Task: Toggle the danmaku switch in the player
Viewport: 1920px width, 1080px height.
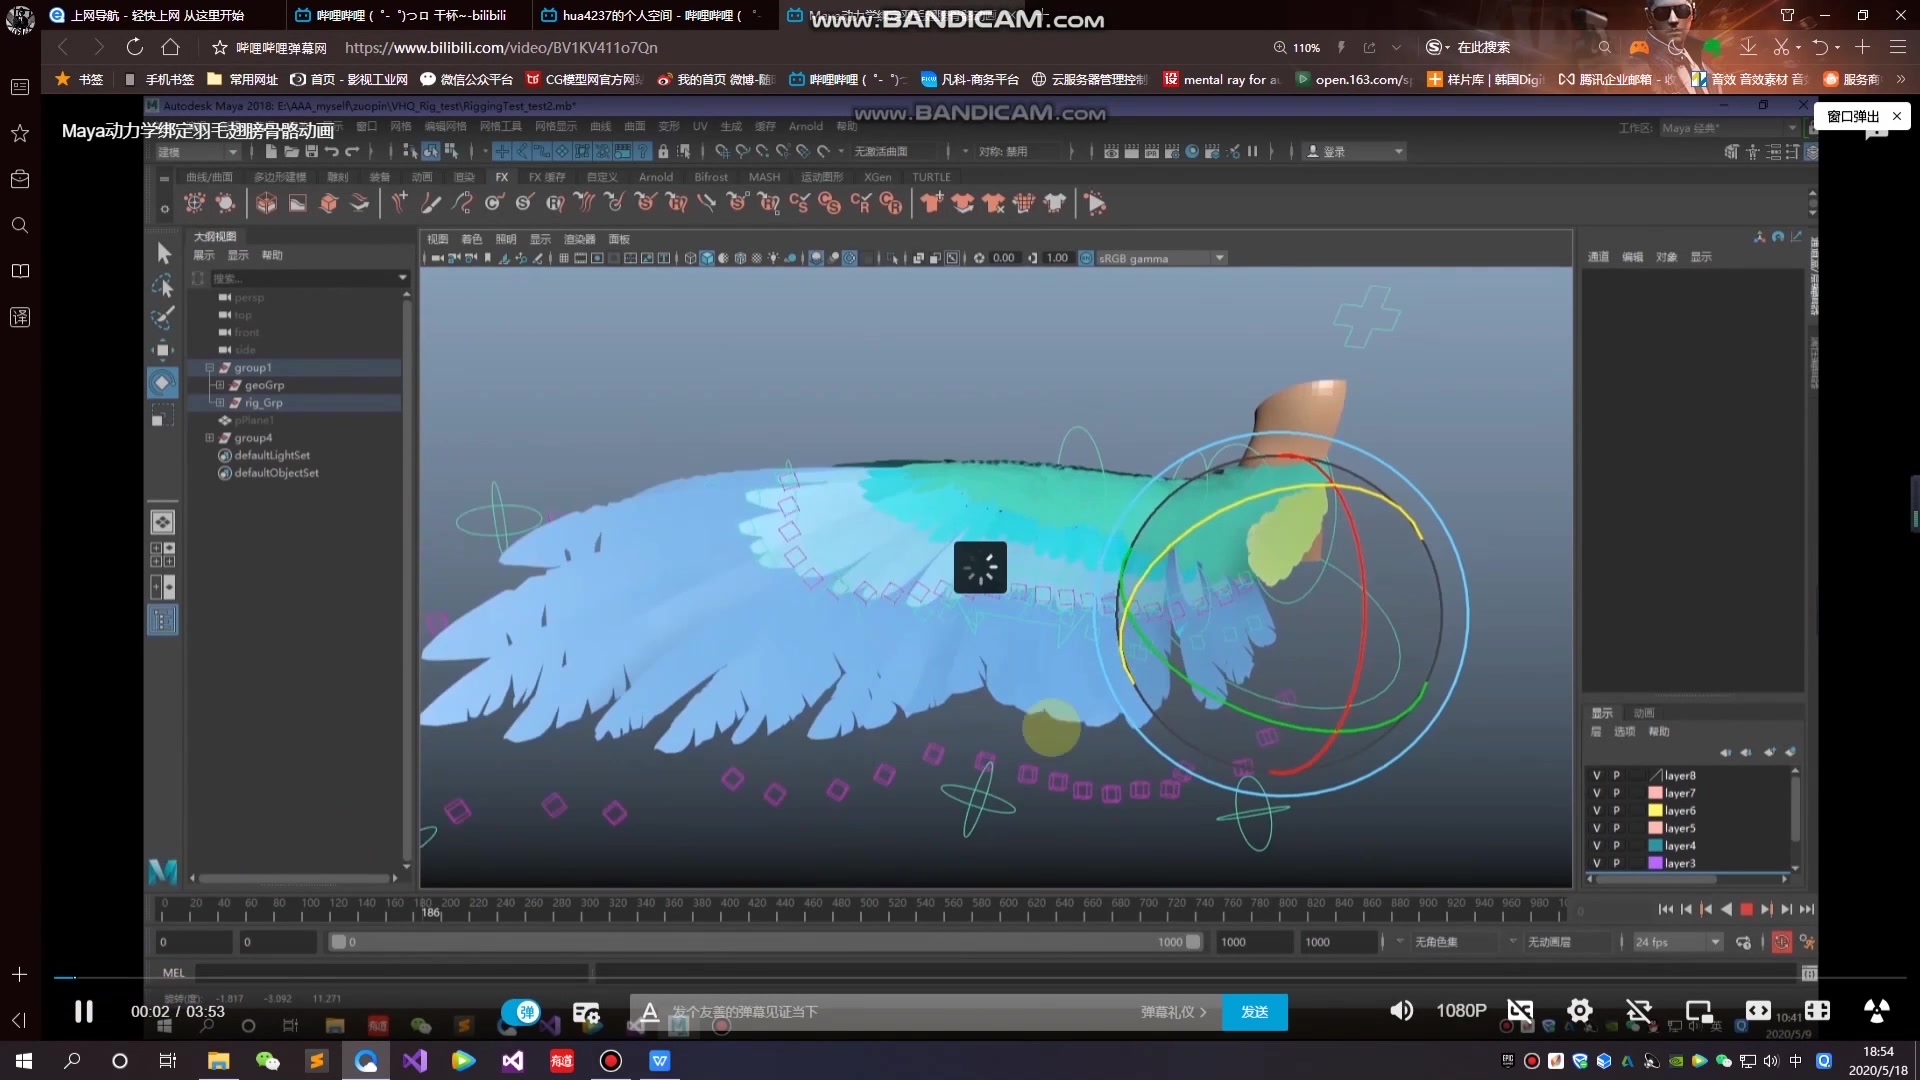Action: 521,1012
